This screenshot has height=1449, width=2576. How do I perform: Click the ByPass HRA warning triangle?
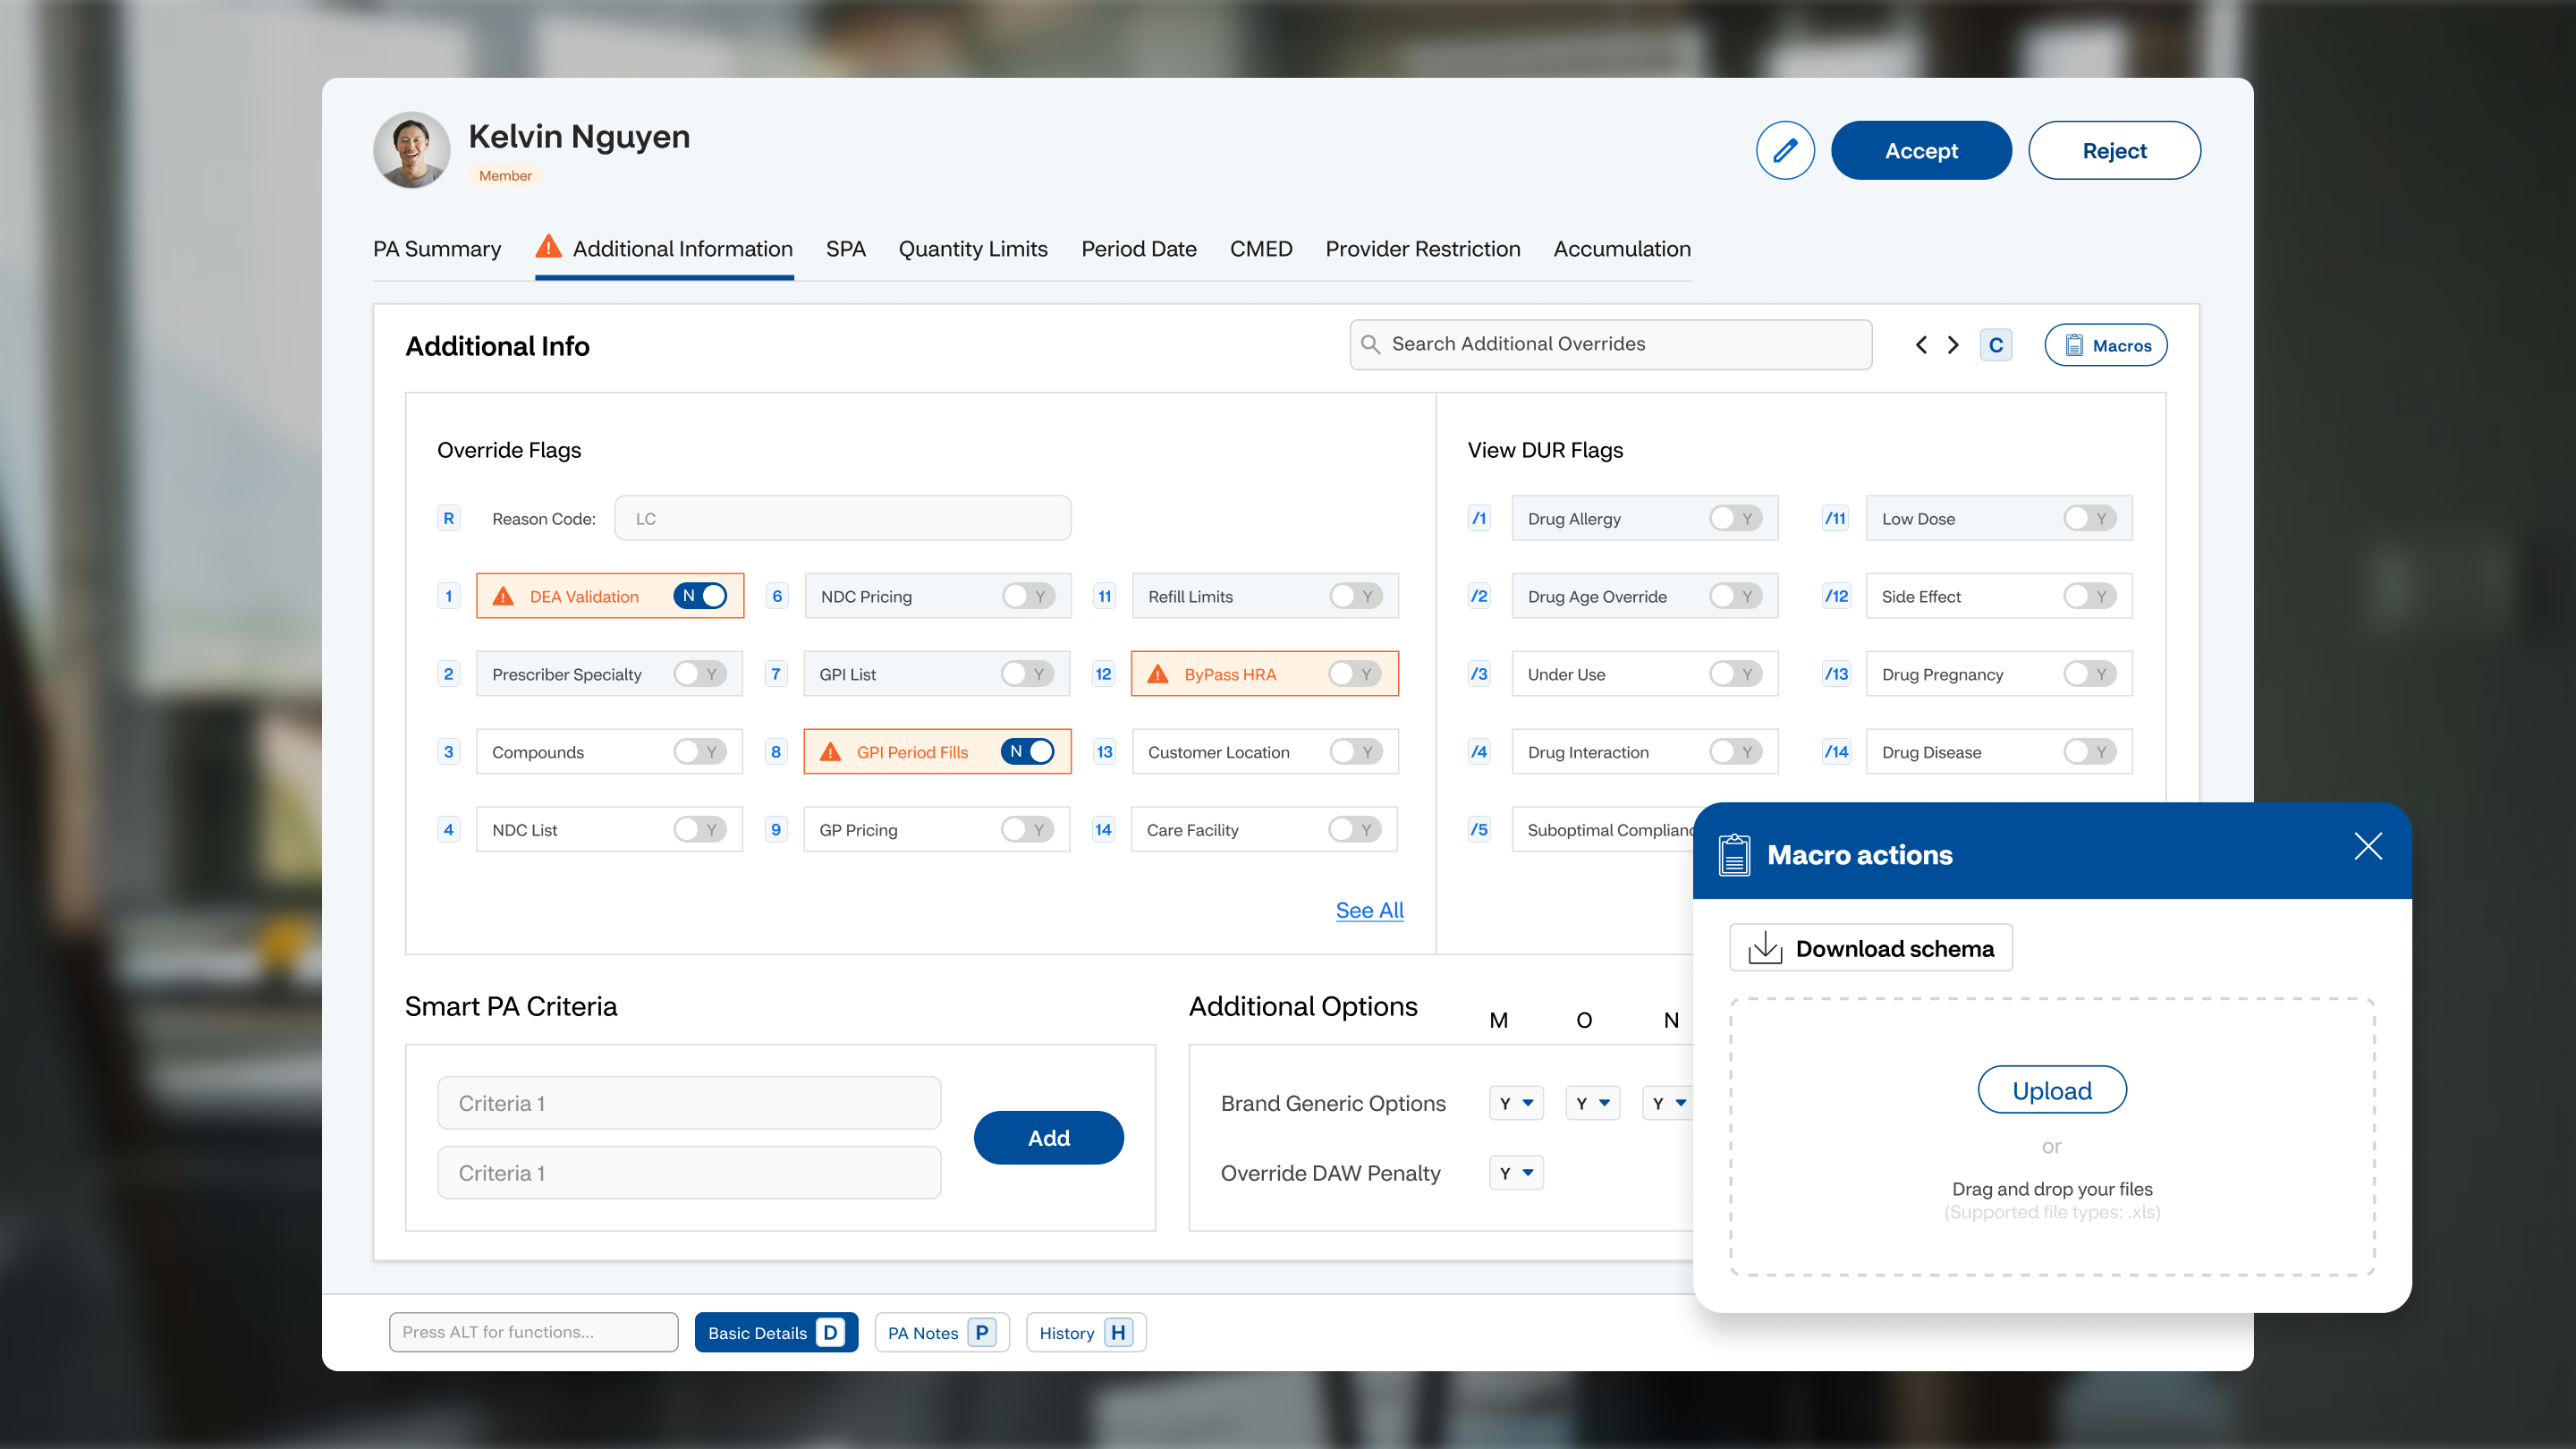1158,674
